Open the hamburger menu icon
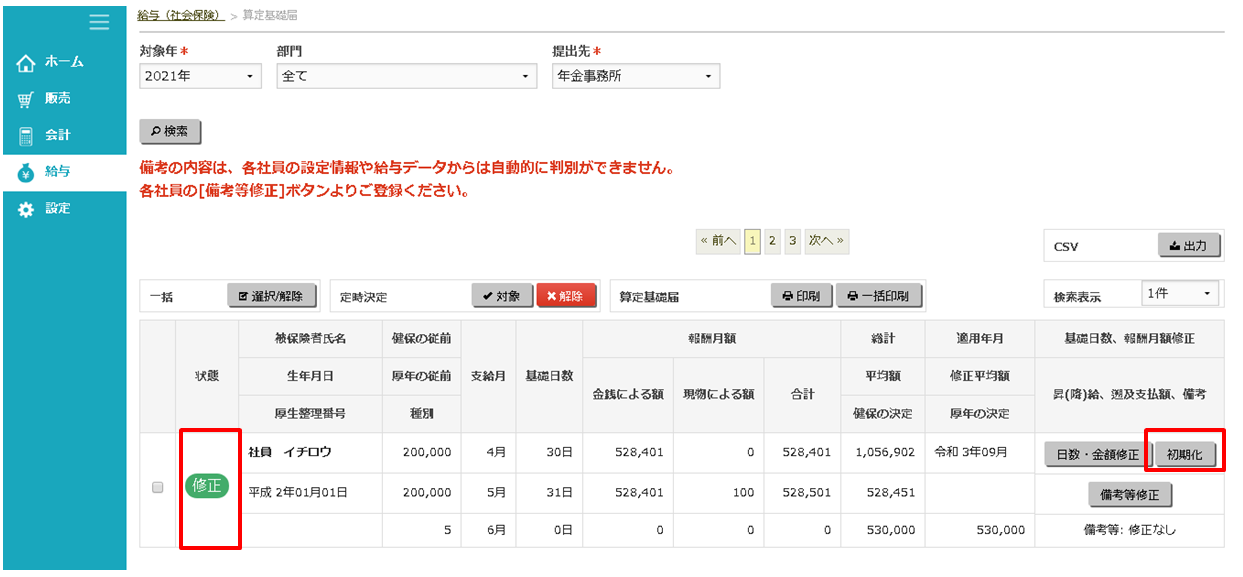The width and height of the screenshot is (1243, 577). 98,22
